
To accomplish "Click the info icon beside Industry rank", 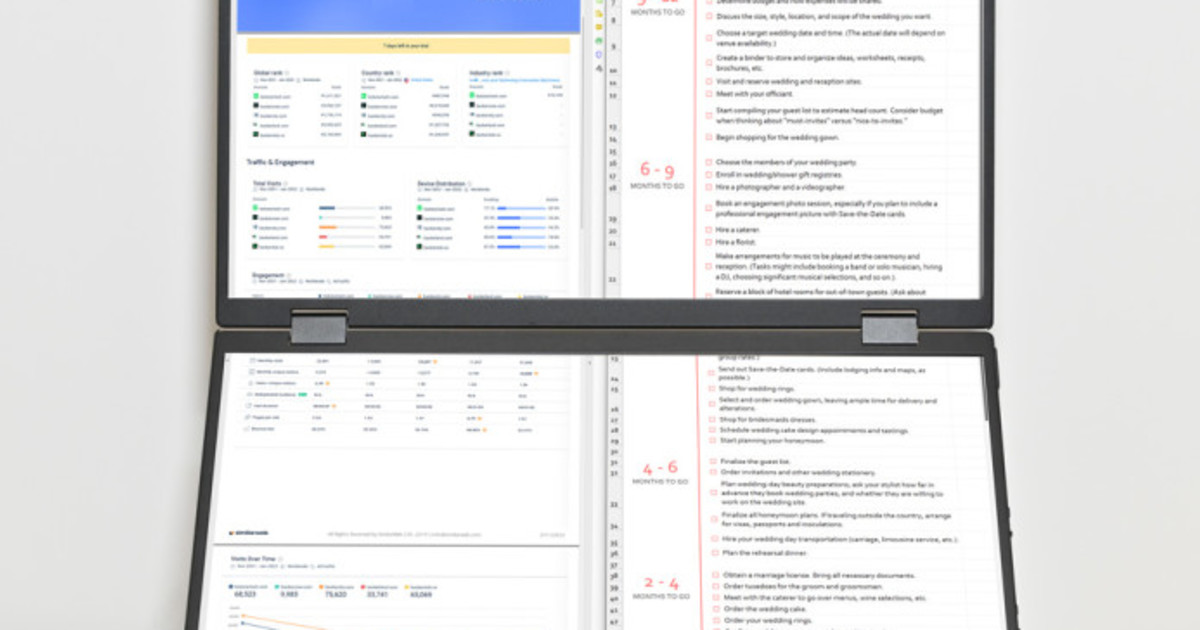I will click(506, 73).
